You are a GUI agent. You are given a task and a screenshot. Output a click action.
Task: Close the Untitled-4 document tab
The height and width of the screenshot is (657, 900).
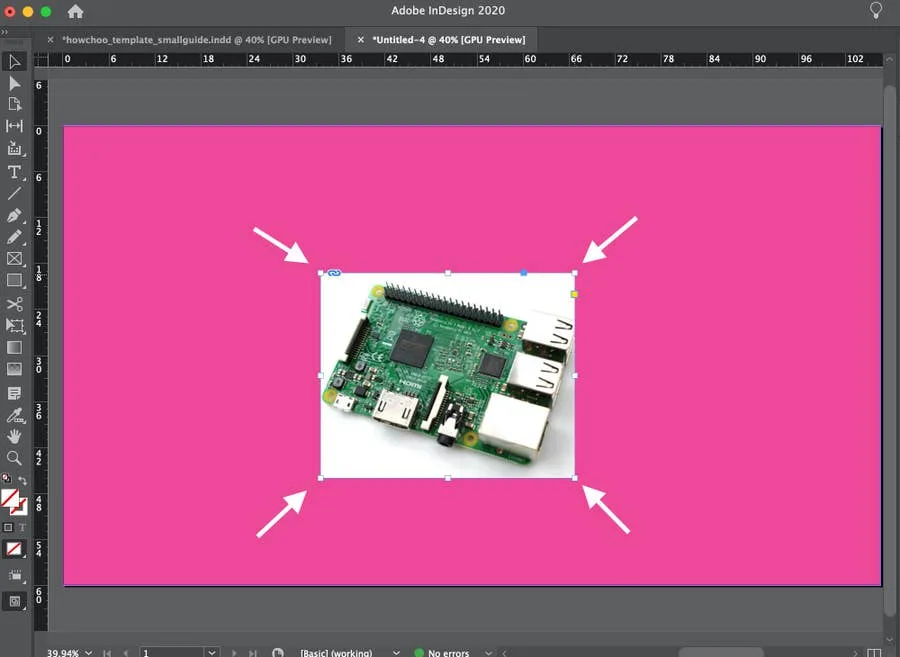coord(361,39)
